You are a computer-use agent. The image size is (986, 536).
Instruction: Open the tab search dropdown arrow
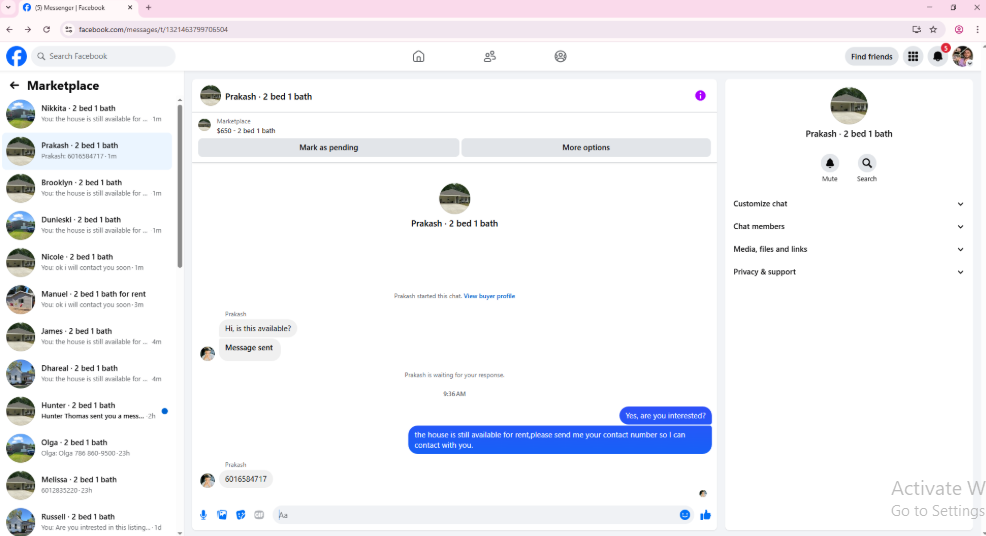(8, 8)
